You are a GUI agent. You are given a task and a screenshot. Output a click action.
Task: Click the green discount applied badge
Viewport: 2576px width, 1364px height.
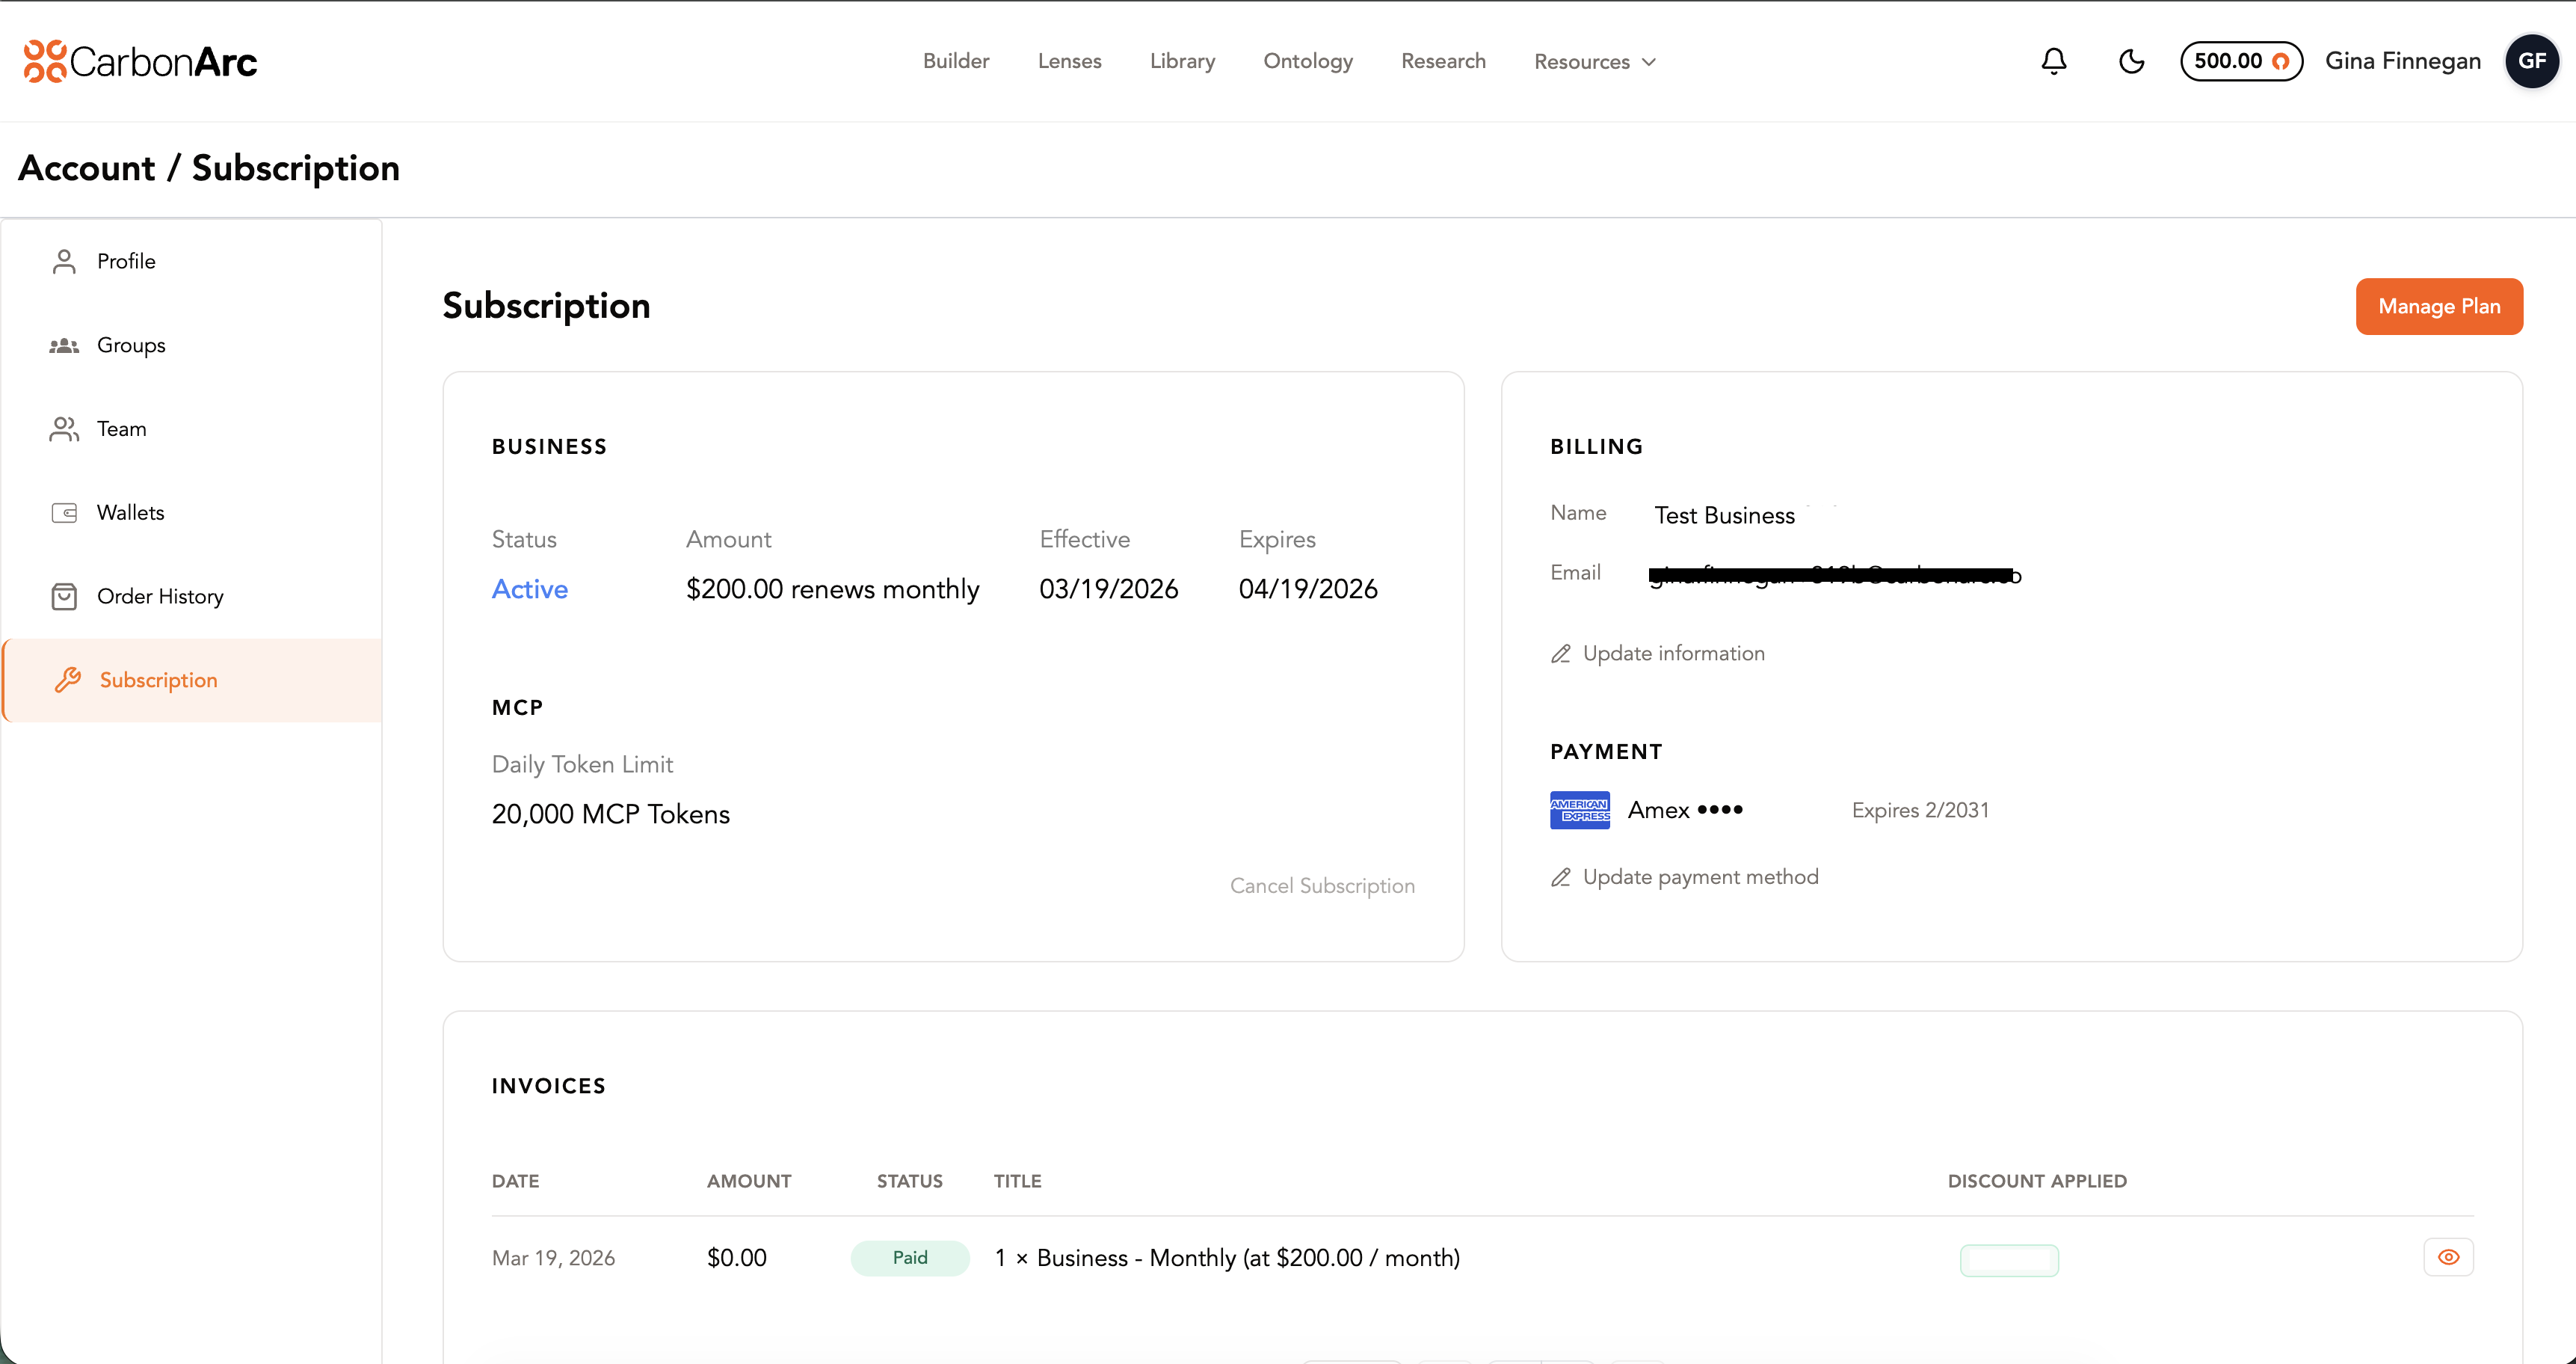click(x=2008, y=1259)
